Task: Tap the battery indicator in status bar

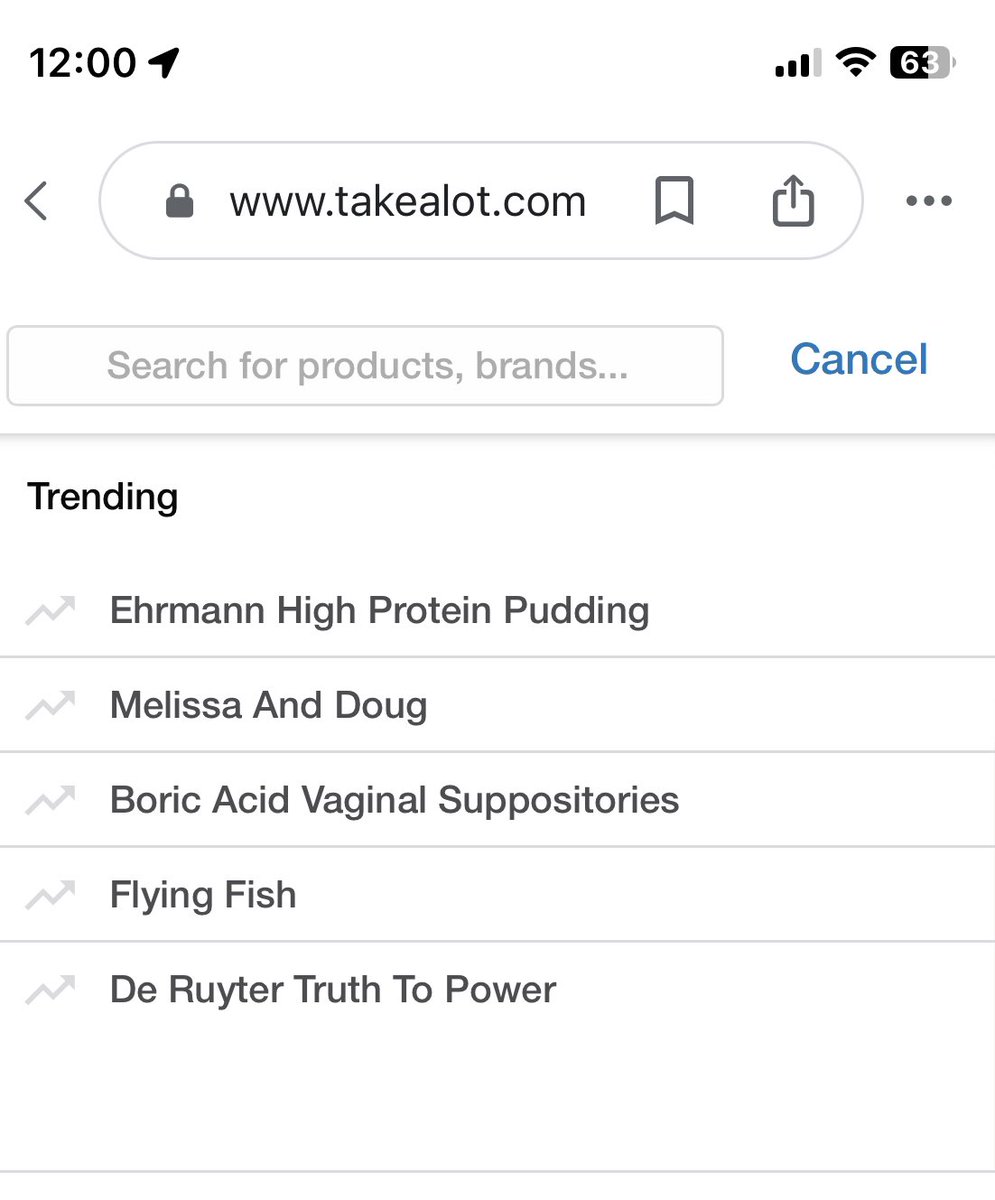Action: click(923, 63)
